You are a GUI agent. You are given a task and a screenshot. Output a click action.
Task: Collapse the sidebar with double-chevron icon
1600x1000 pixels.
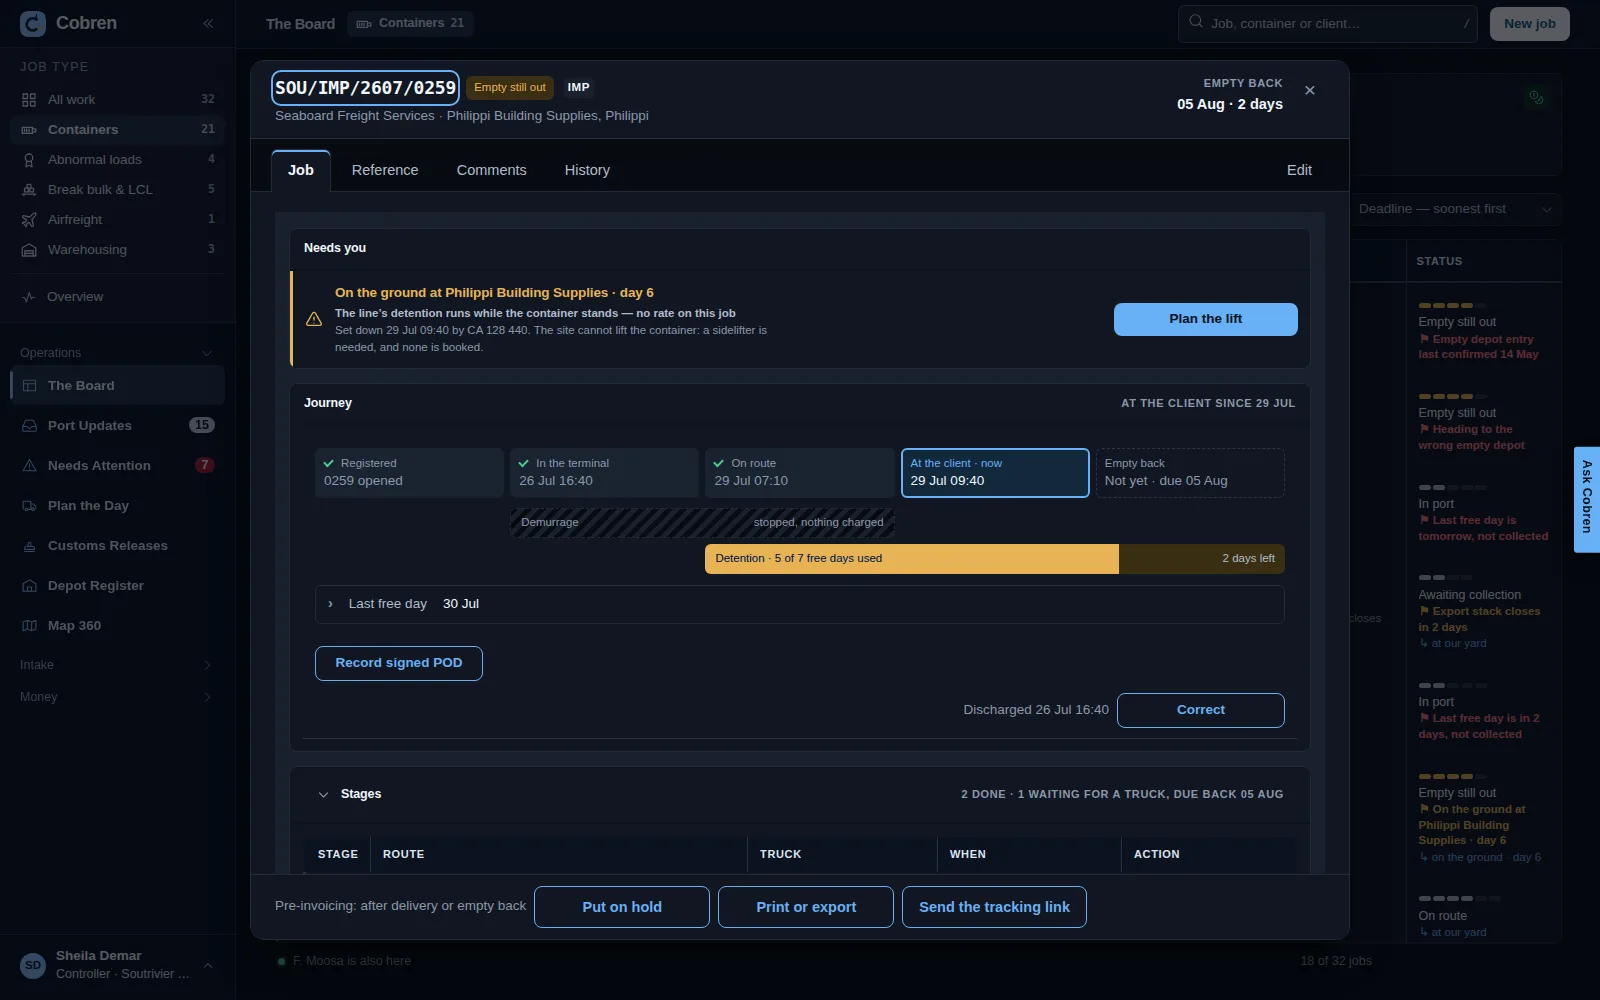tap(208, 23)
